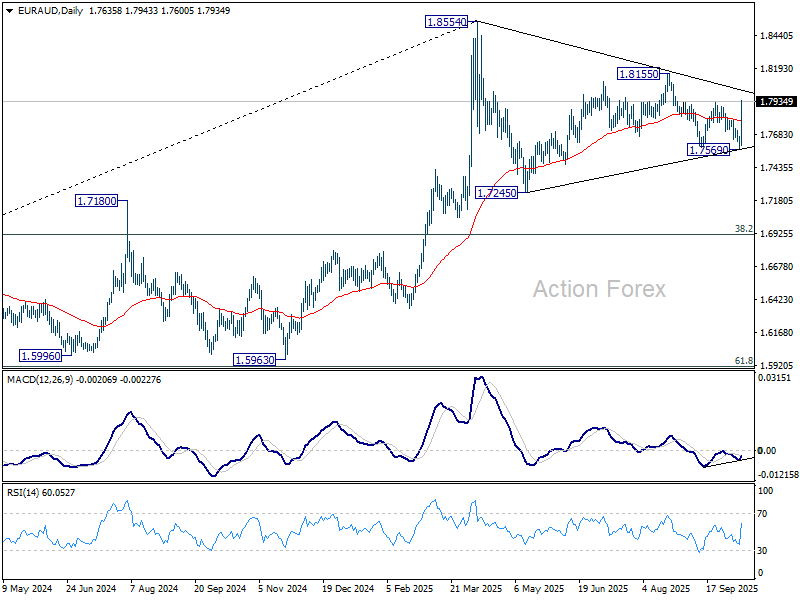Click the 1.69255 price axis value
This screenshot has width=800, height=600.
[x=777, y=234]
